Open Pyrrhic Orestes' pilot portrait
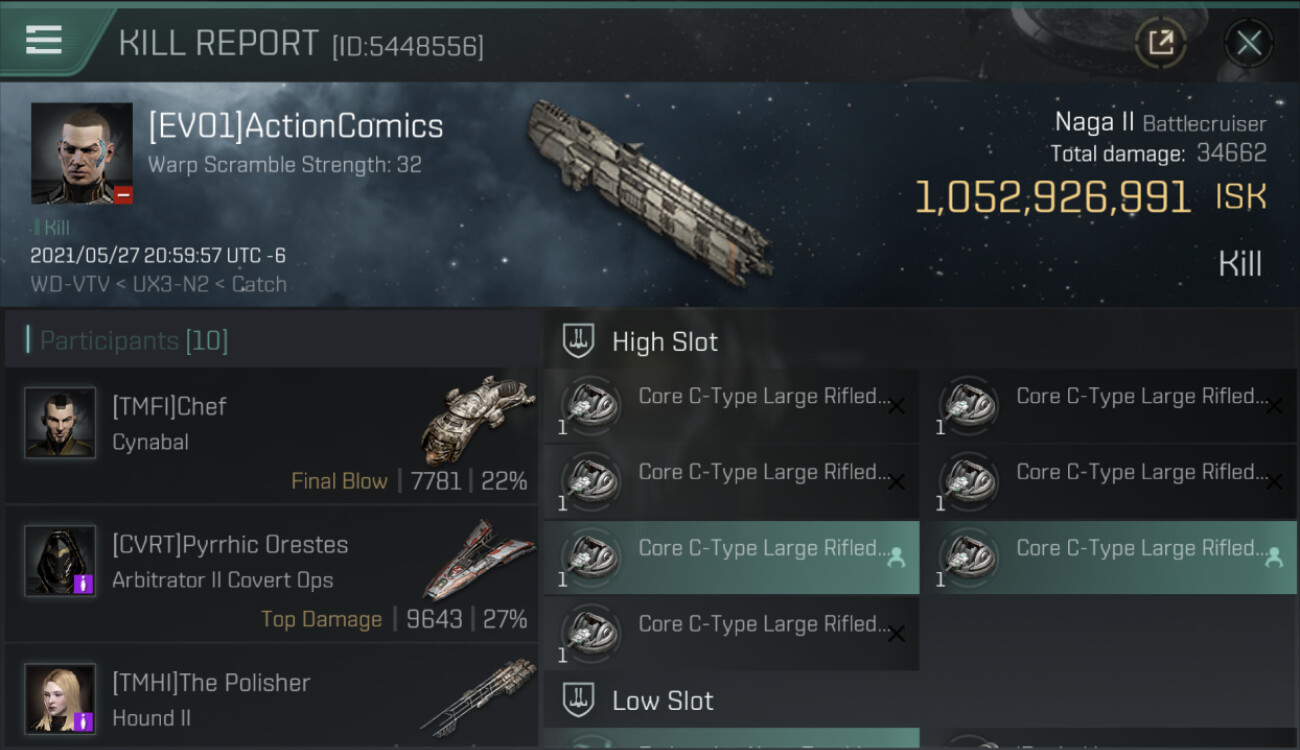1300x750 pixels. coord(60,561)
